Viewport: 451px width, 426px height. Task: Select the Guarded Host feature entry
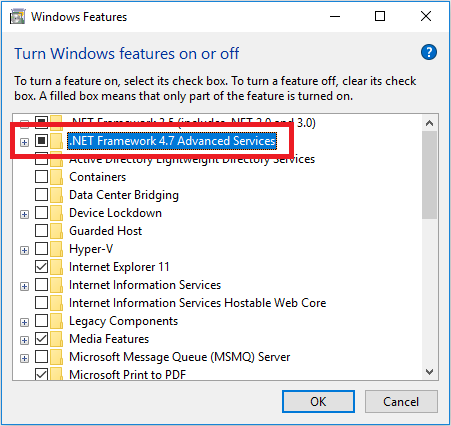pyautogui.click(x=106, y=231)
